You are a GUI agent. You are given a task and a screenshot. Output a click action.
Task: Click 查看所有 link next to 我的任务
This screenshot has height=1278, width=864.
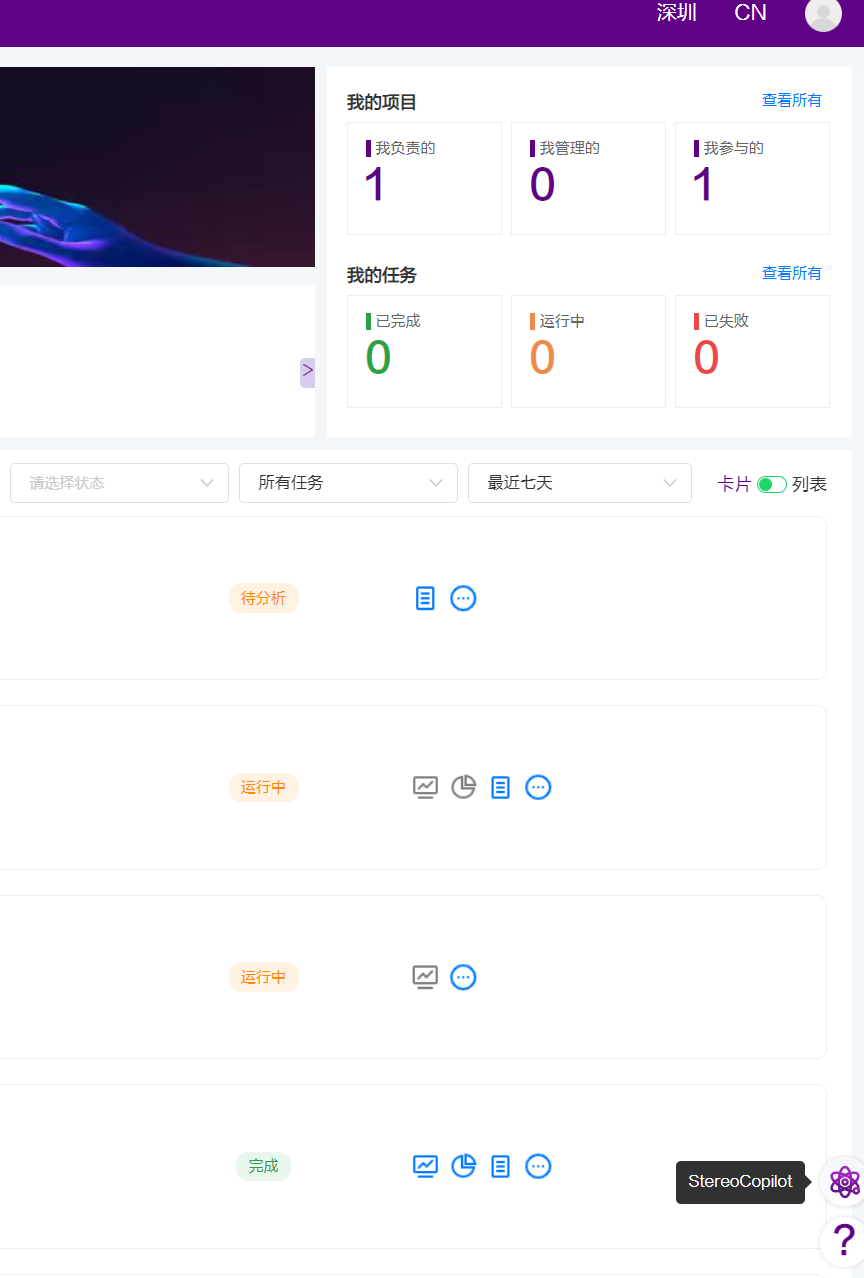coord(791,273)
